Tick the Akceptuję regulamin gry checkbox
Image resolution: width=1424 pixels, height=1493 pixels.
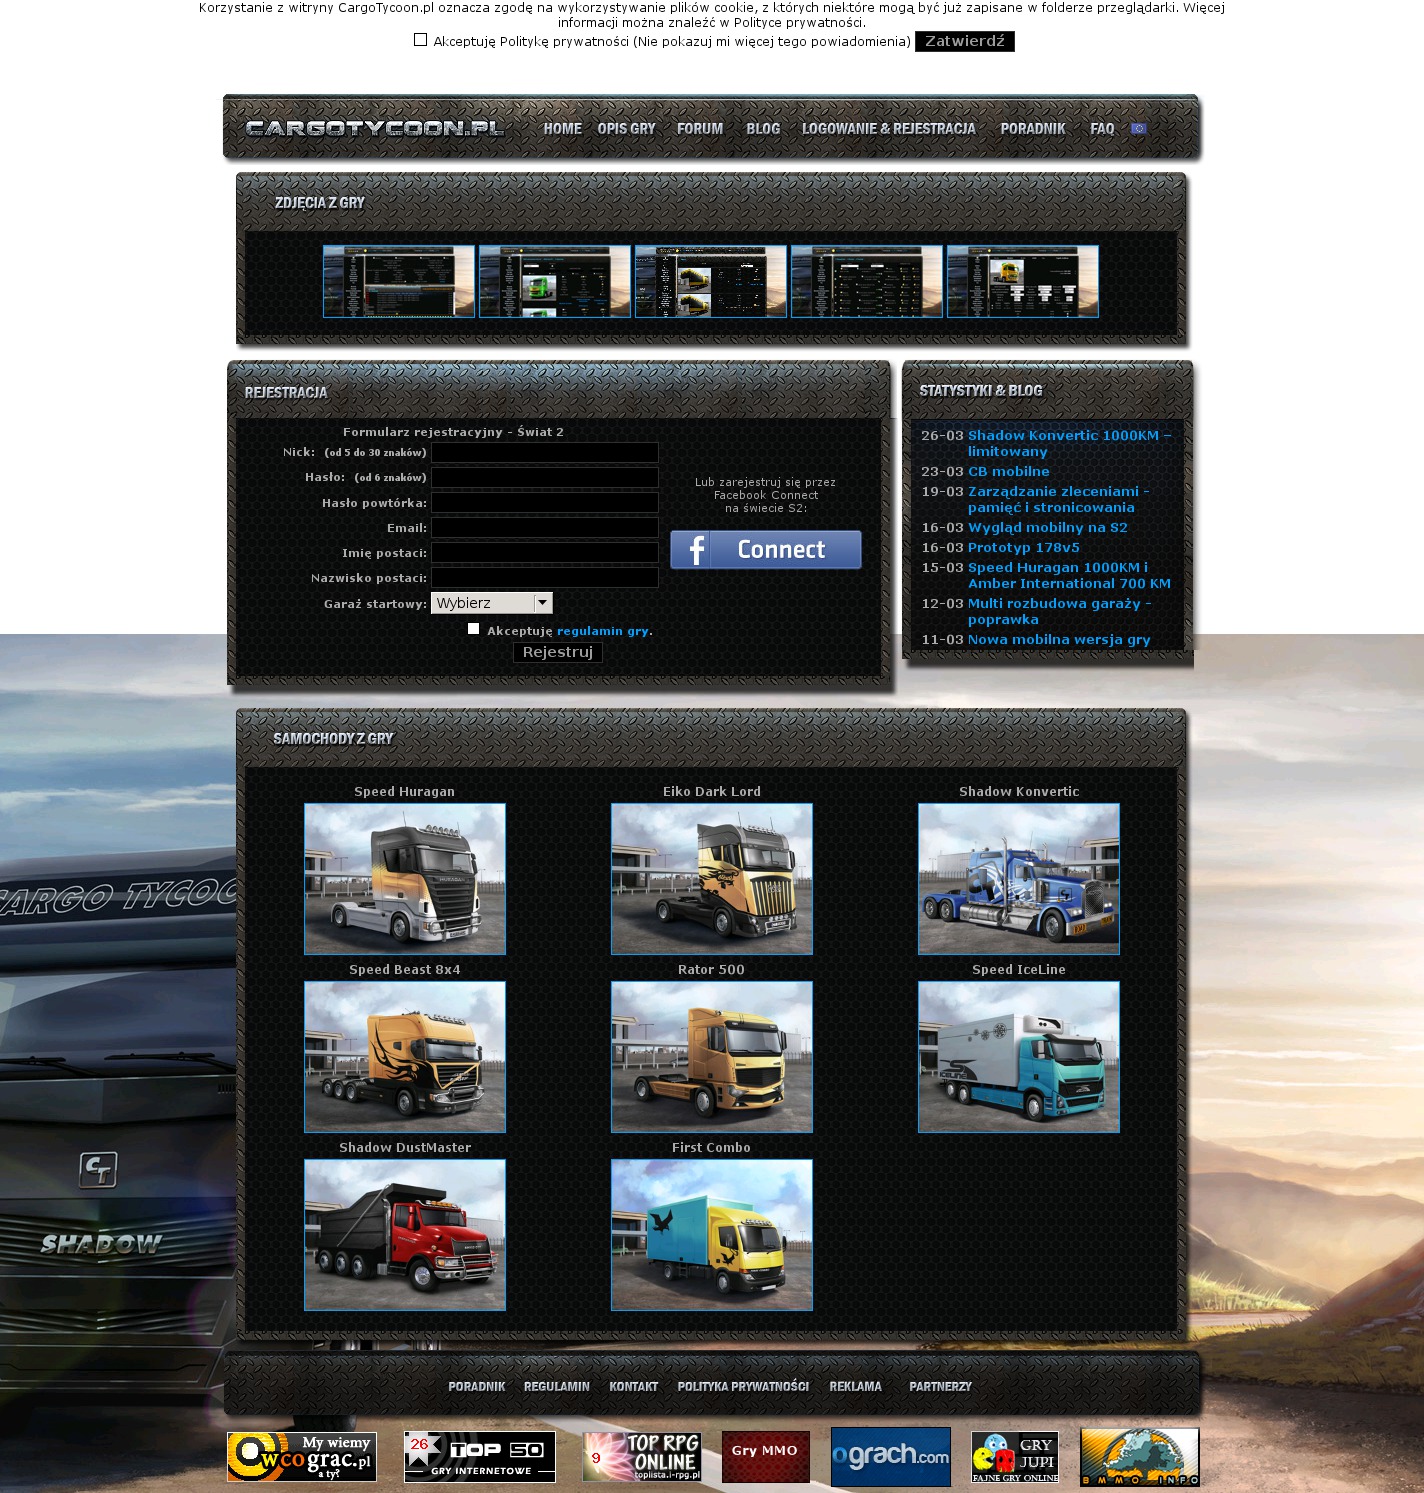[474, 629]
